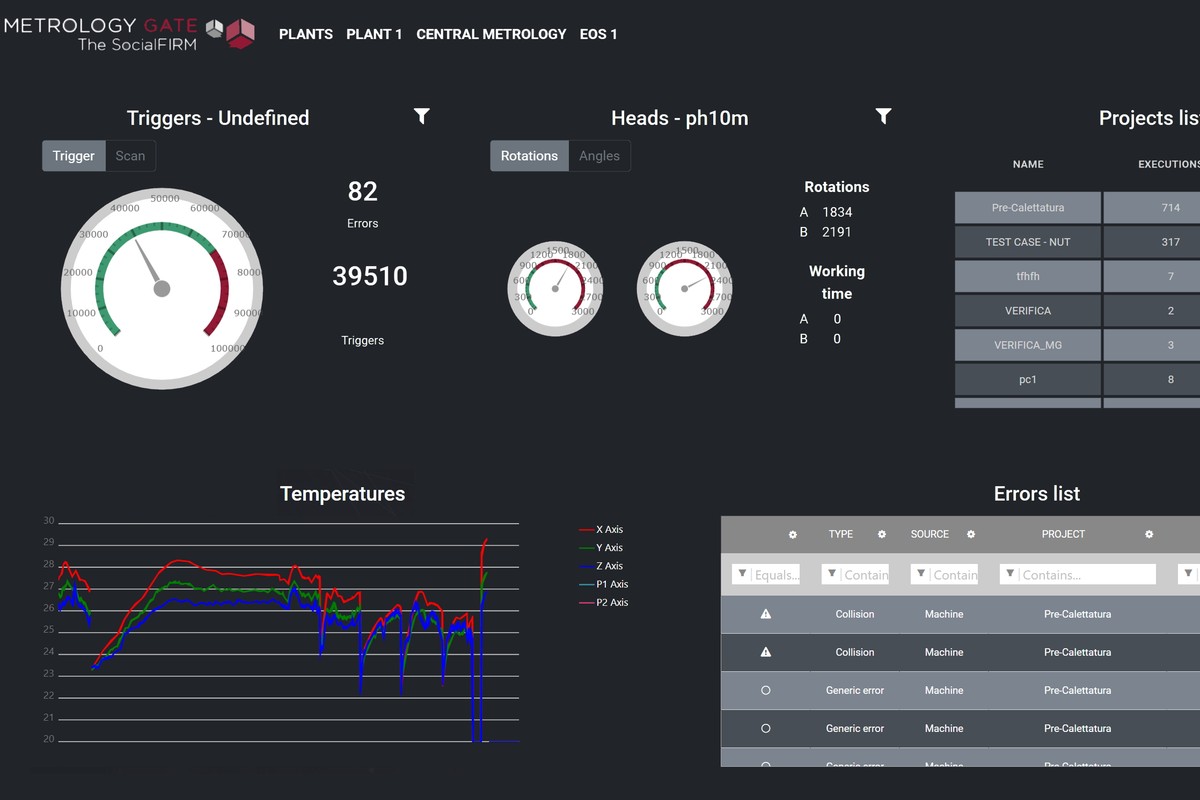Click Rotations B value 2191

tap(837, 232)
